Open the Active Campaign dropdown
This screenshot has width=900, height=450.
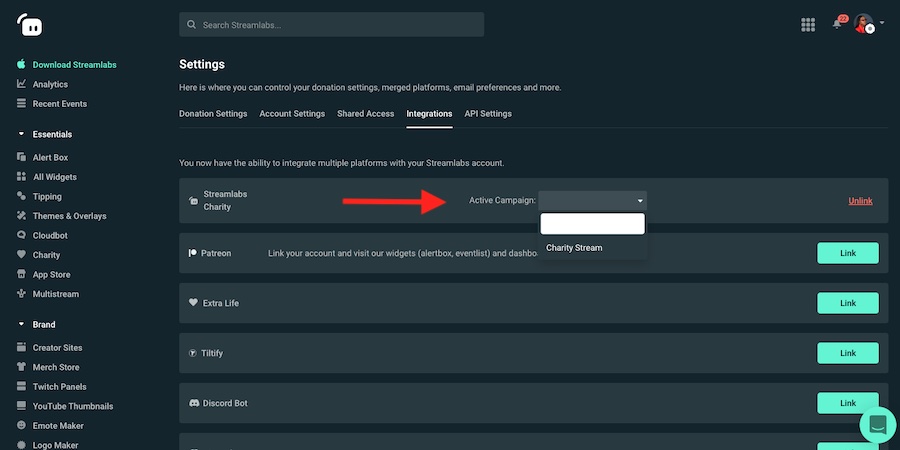(592, 200)
